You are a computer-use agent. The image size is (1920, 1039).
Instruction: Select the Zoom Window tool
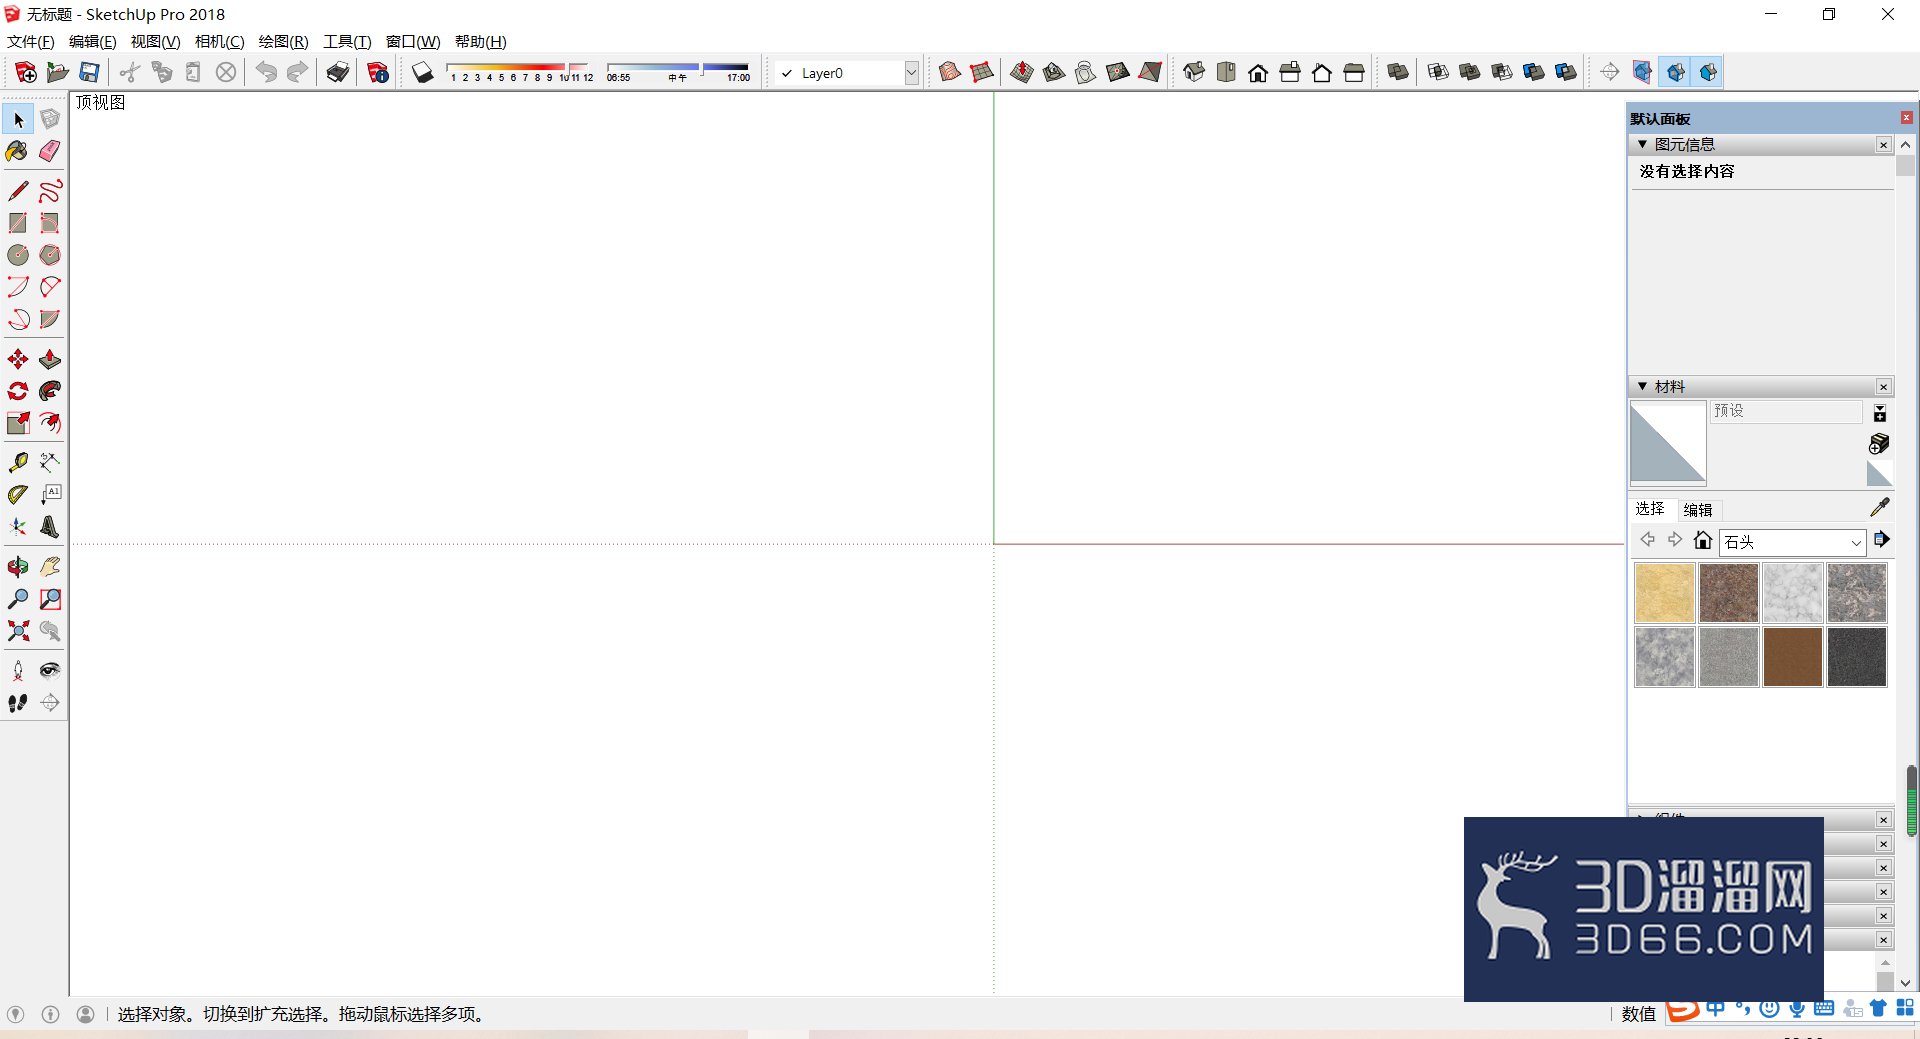click(x=50, y=599)
